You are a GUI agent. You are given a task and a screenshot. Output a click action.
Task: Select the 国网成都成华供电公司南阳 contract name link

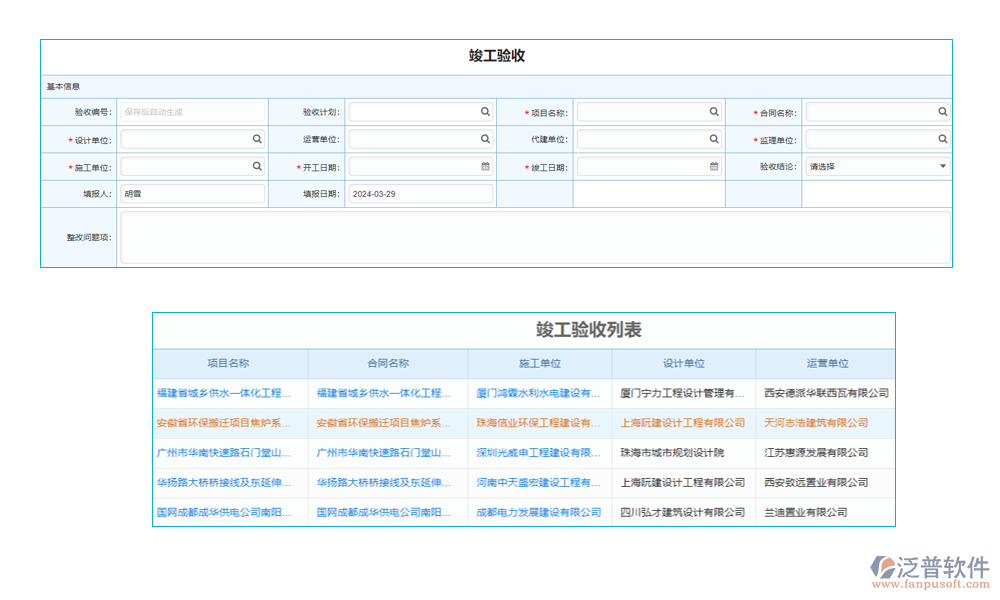point(384,512)
